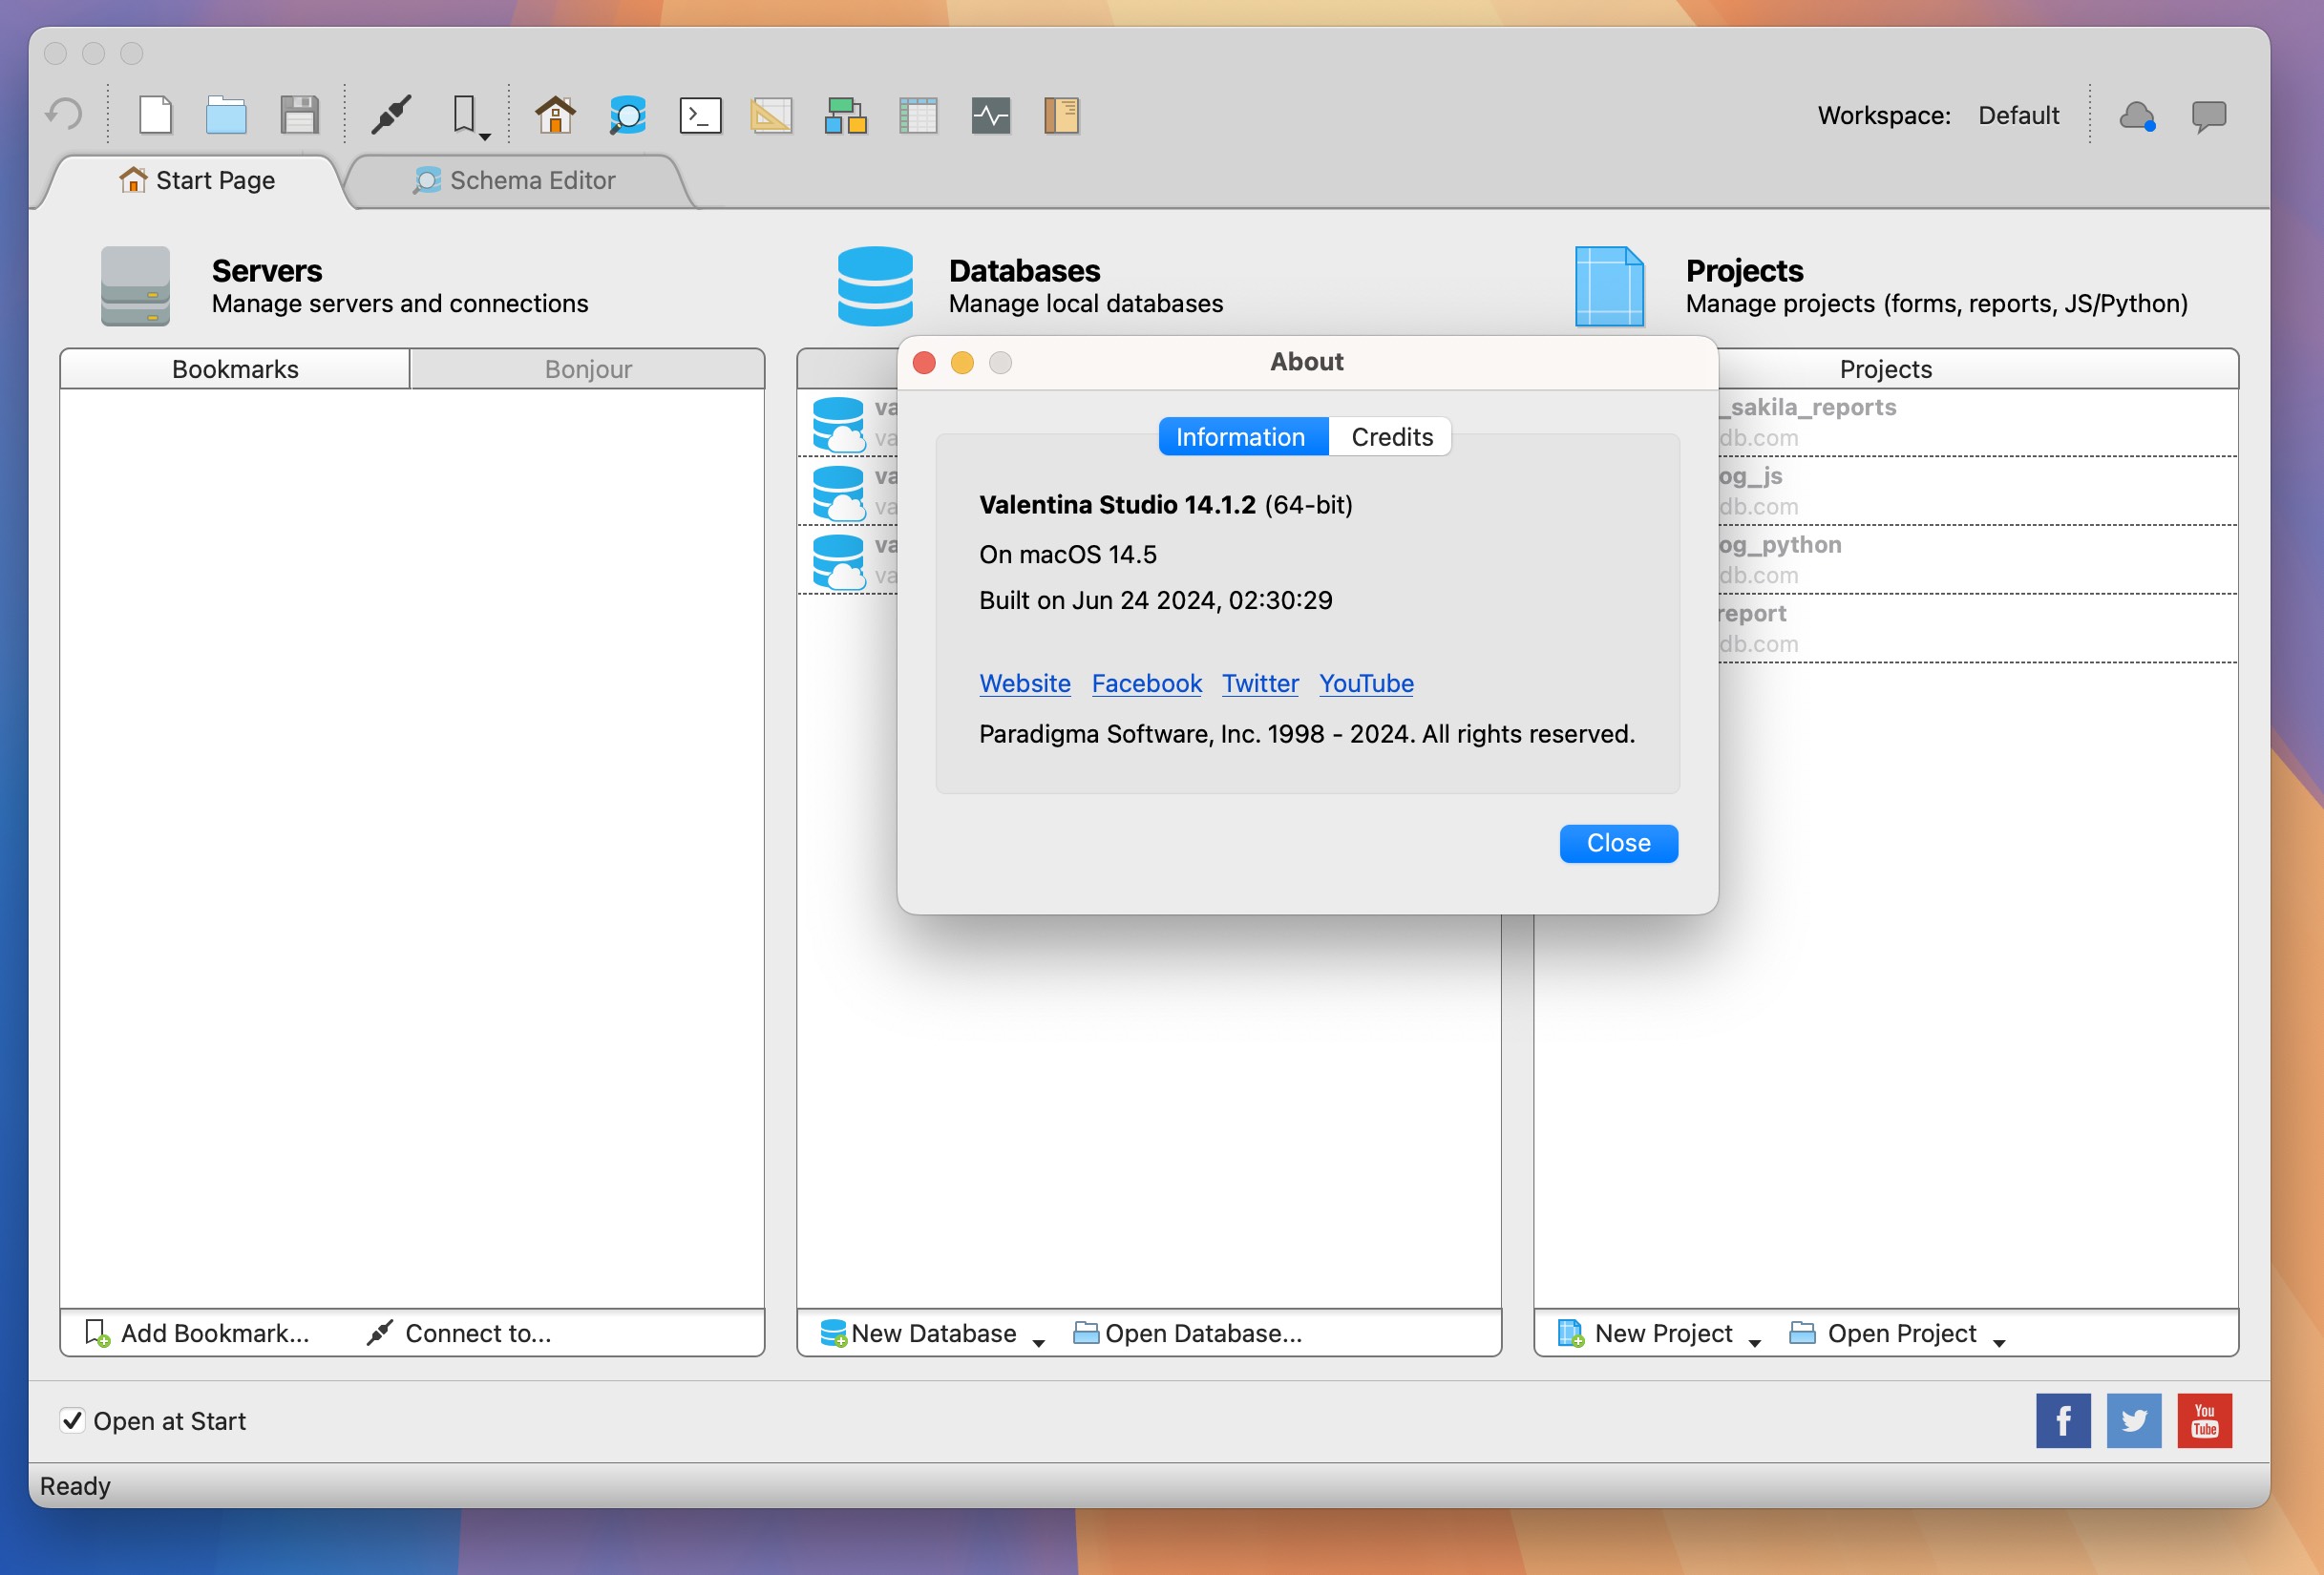Click the cloud sync icon
The height and width of the screenshot is (1575, 2324).
pos(2137,116)
